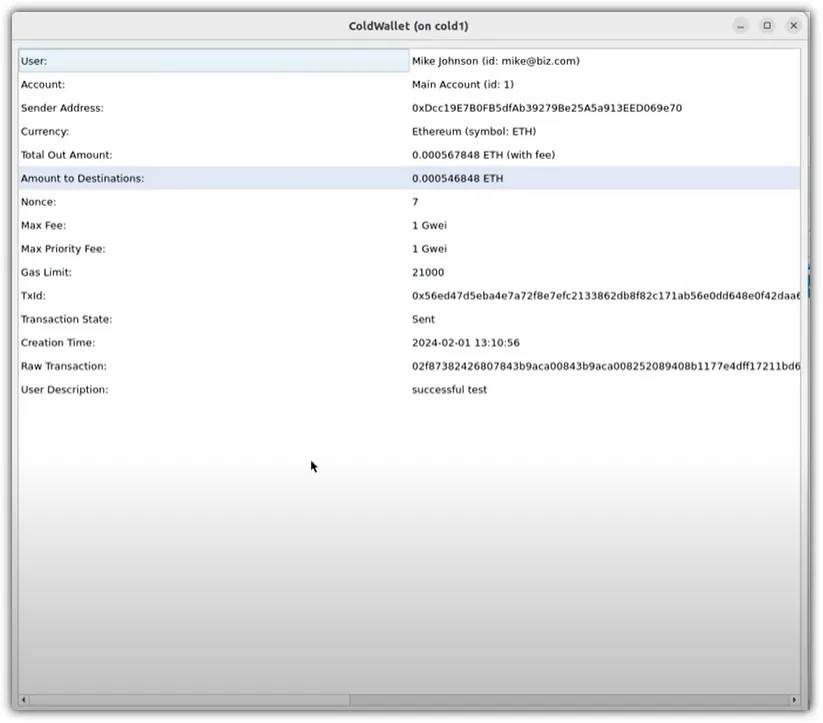
Task: Select value 'Ethereum (symbol: ETH)'
Action: 474,131
